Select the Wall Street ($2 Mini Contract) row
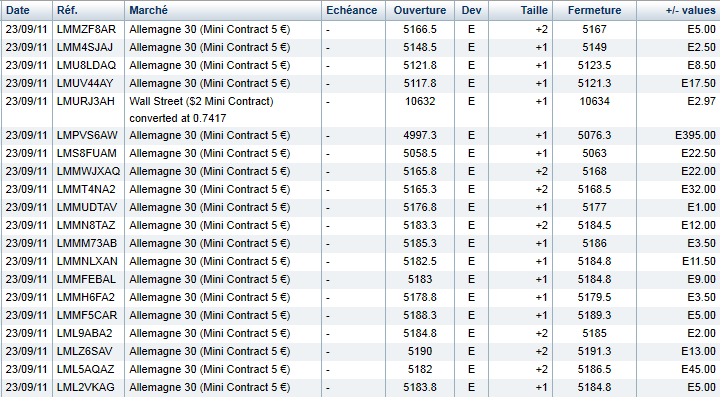This screenshot has width=720, height=397. tap(360, 110)
